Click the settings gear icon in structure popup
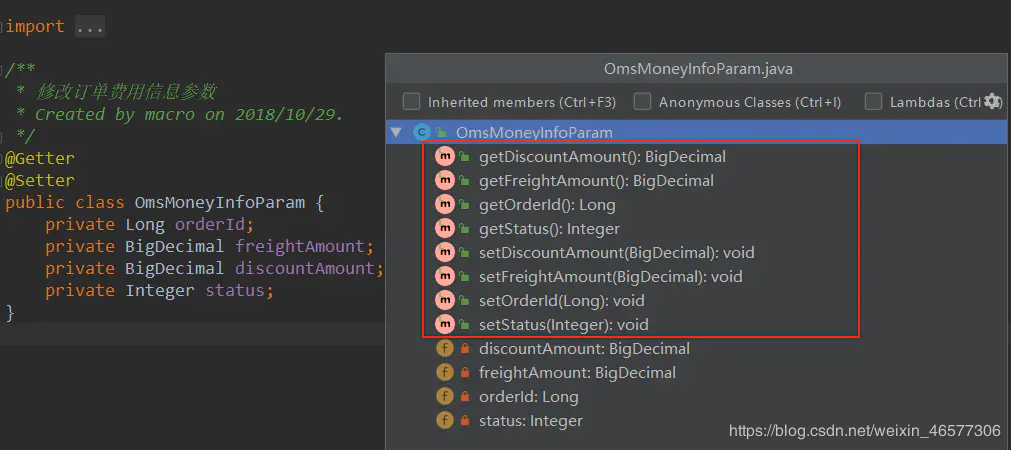This screenshot has width=1011, height=450. 993,101
